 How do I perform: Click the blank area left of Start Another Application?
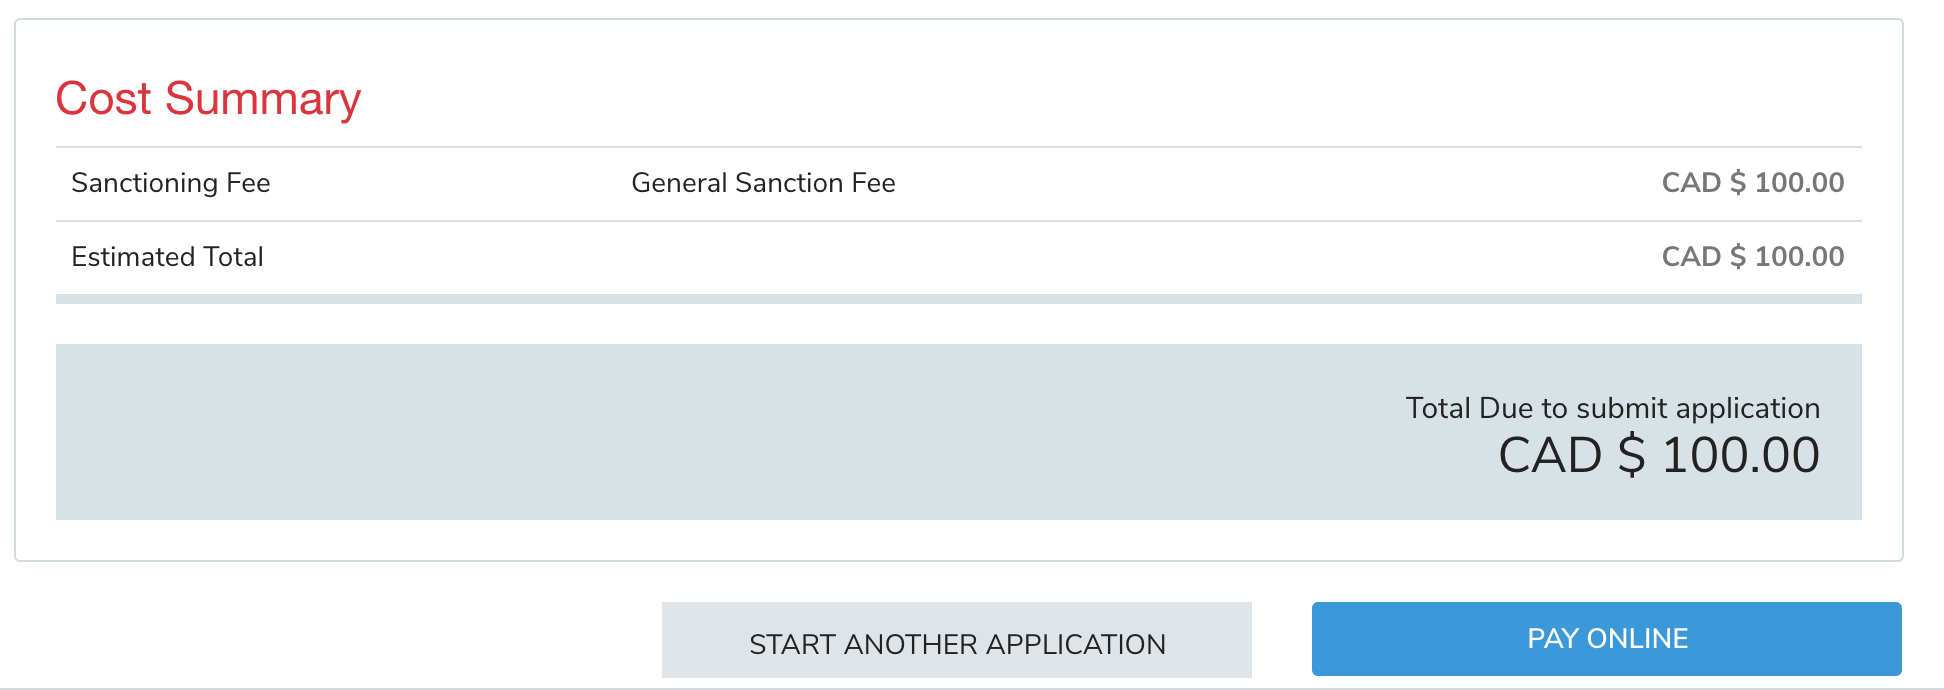330,640
